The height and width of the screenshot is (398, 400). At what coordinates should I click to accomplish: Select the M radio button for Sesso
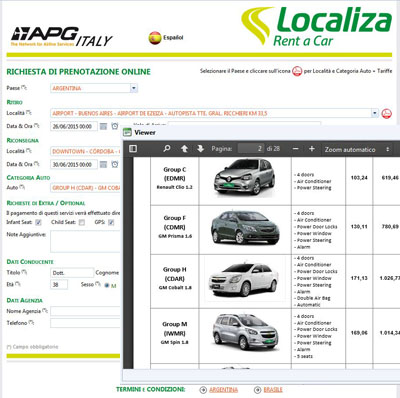tap(107, 286)
